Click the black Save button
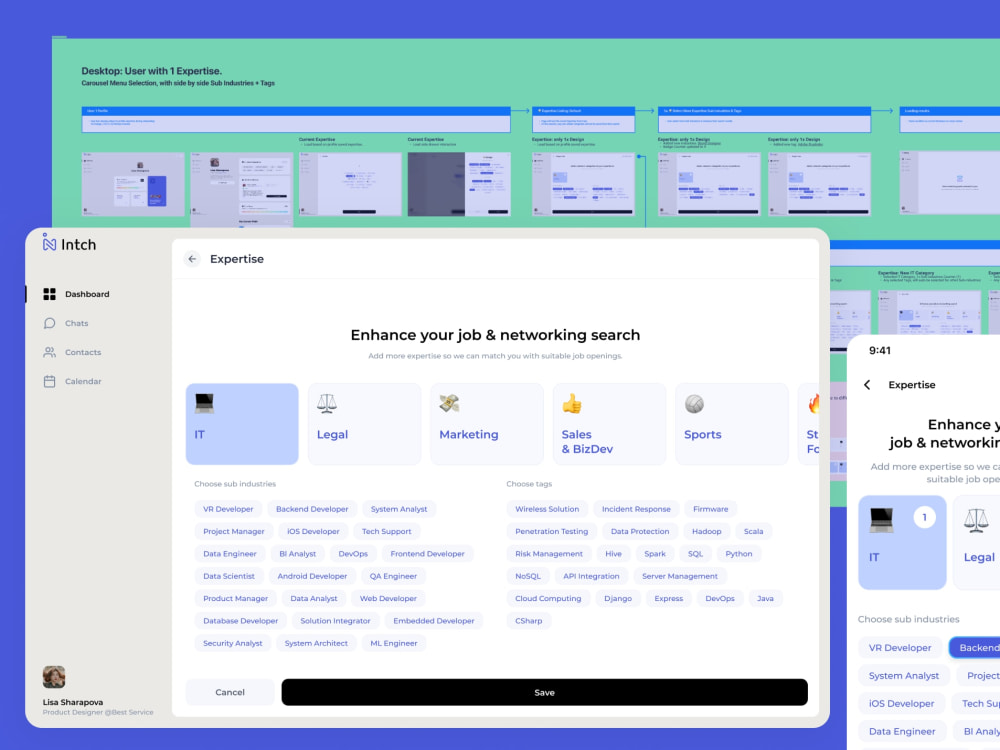The image size is (1000, 750). (544, 692)
